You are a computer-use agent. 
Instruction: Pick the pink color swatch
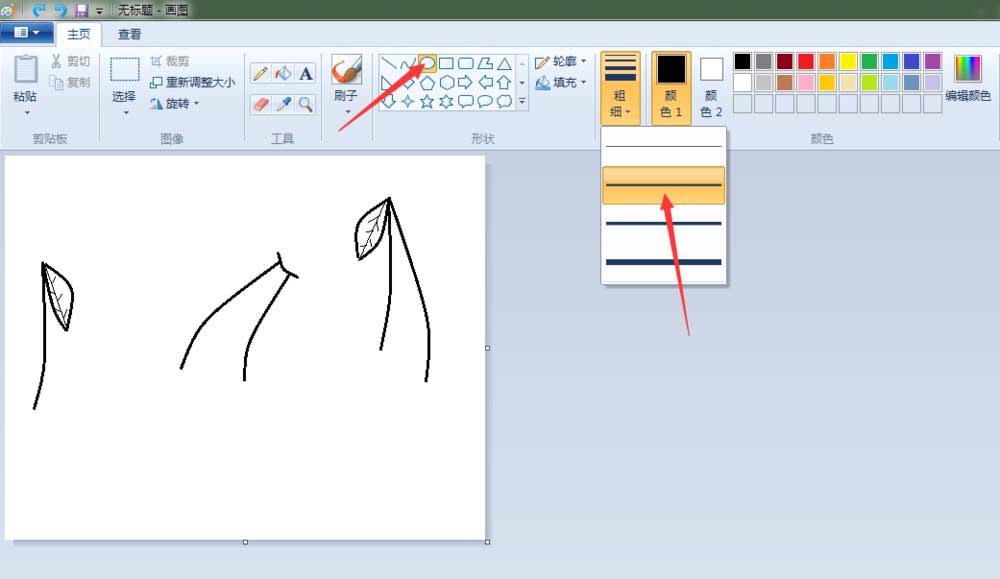pos(805,82)
